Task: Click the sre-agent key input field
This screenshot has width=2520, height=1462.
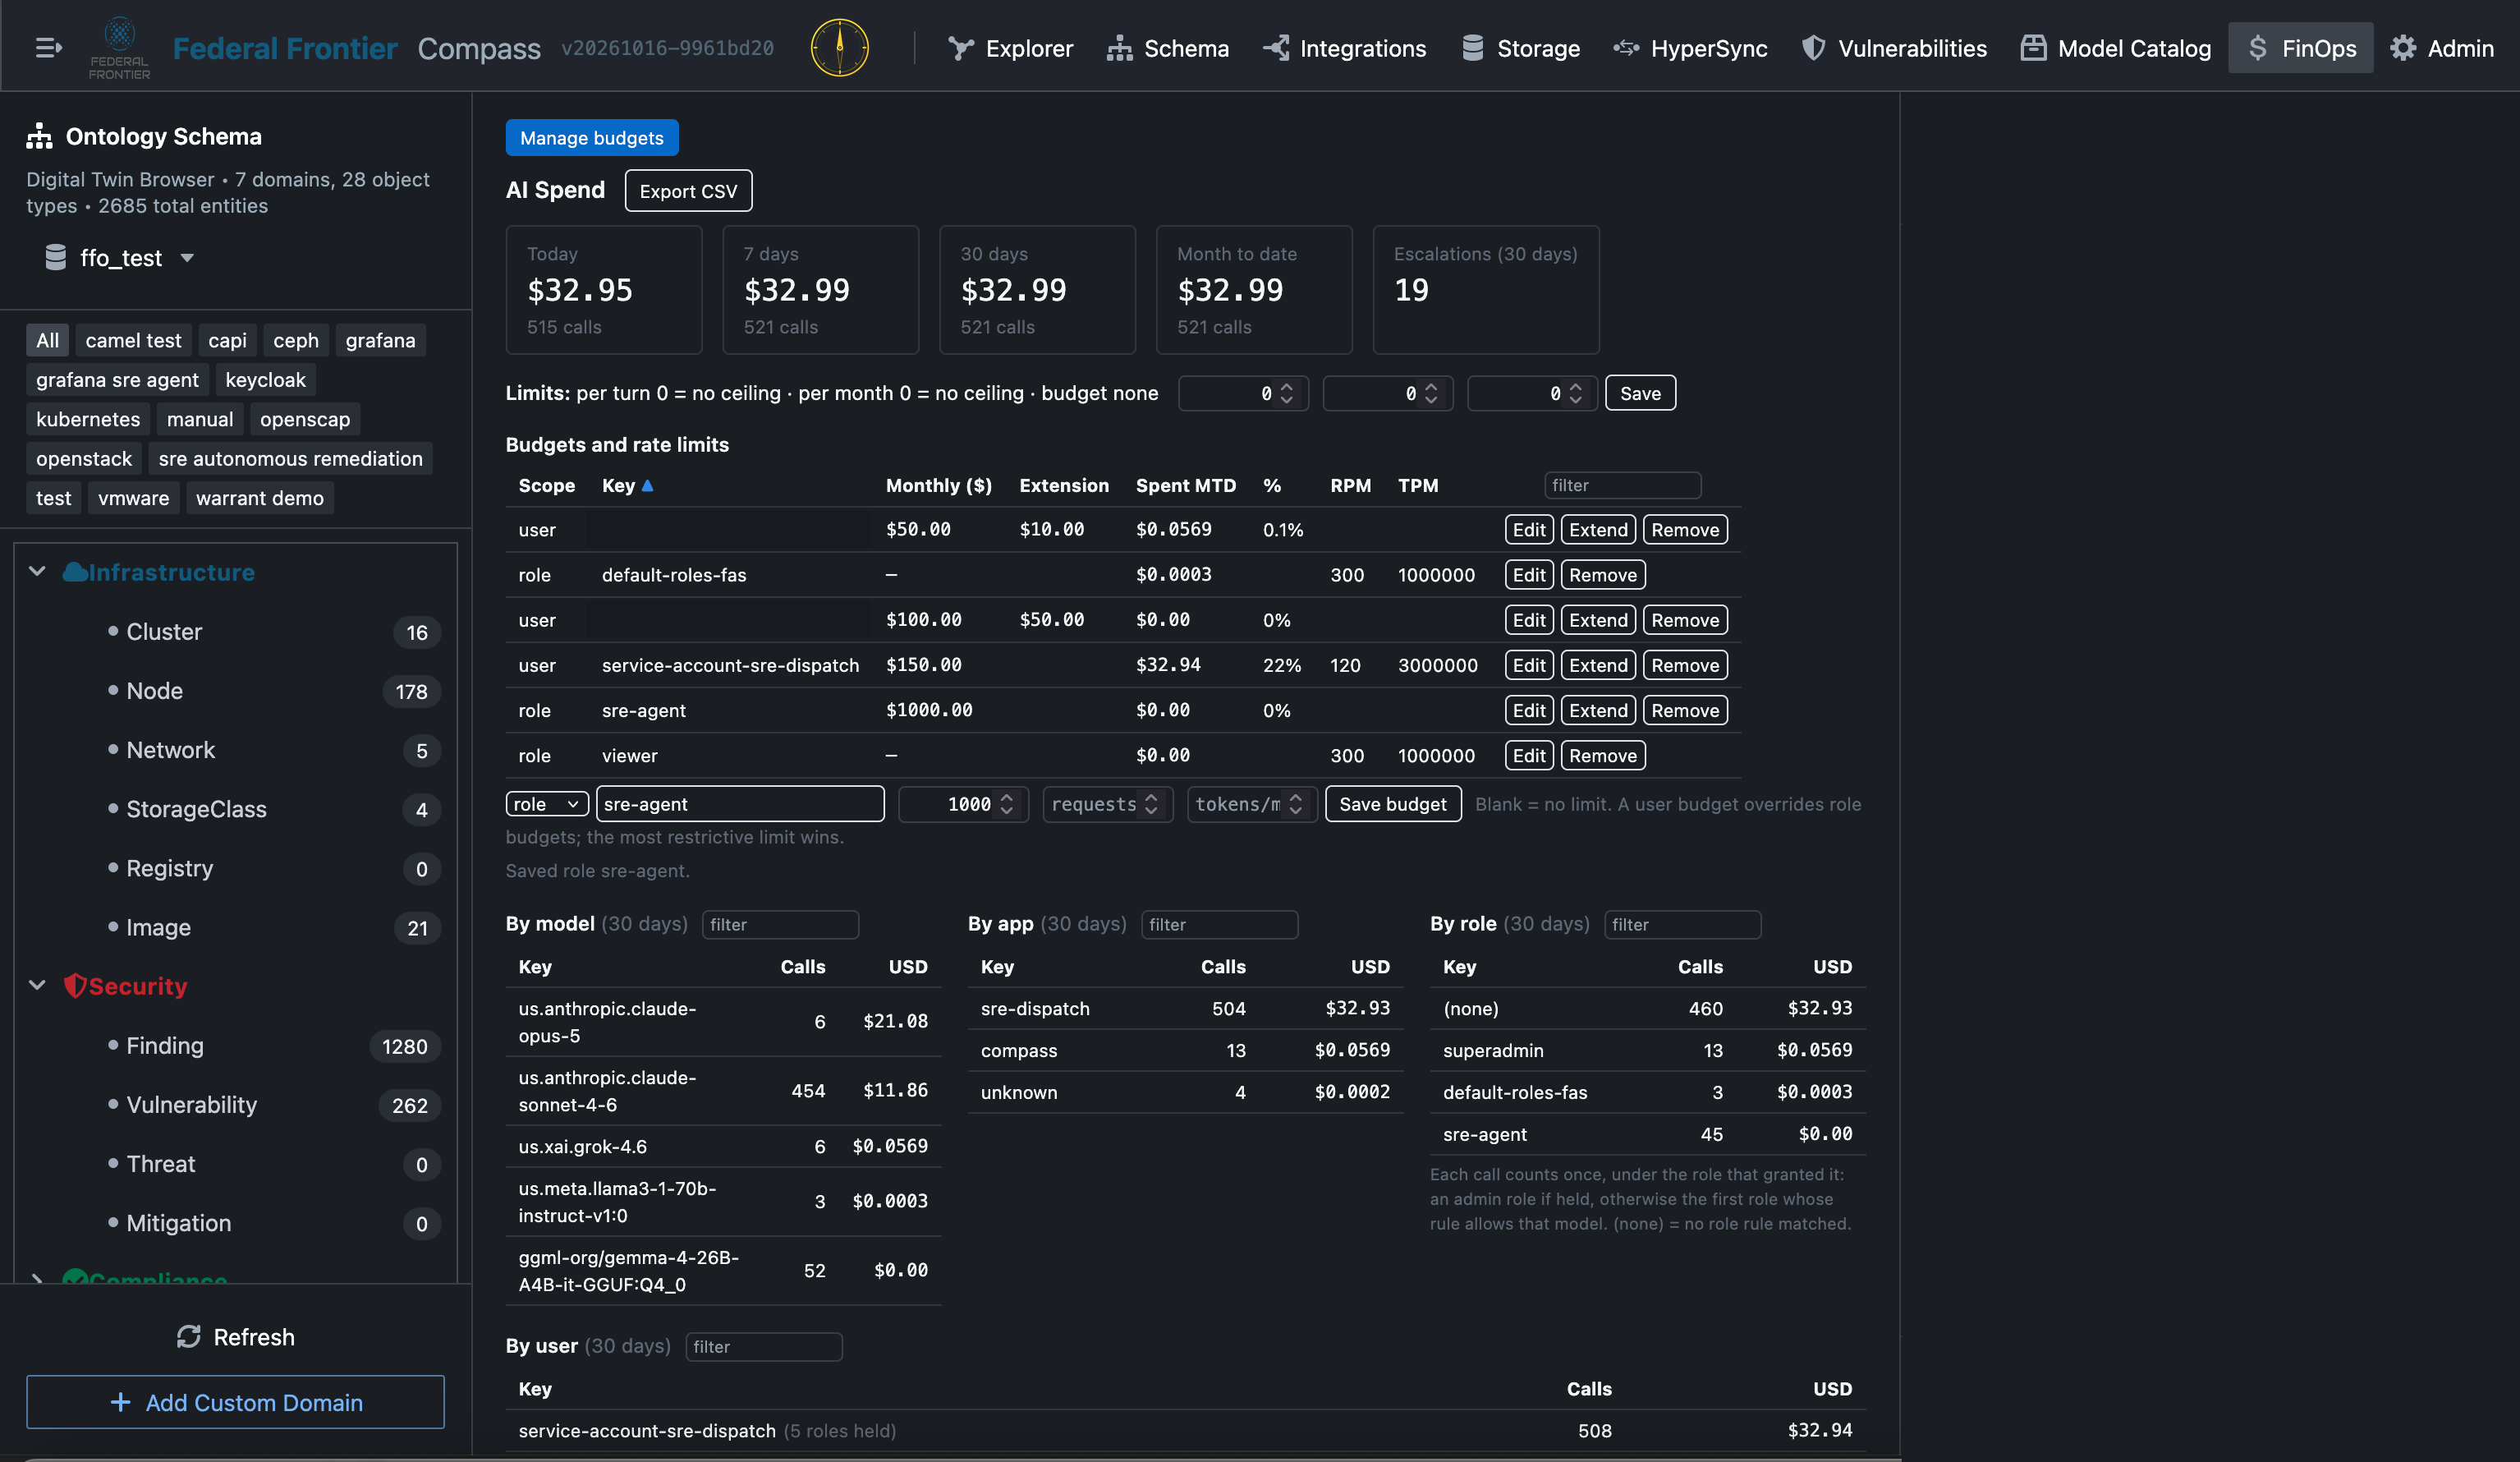Action: pyautogui.click(x=740, y=804)
